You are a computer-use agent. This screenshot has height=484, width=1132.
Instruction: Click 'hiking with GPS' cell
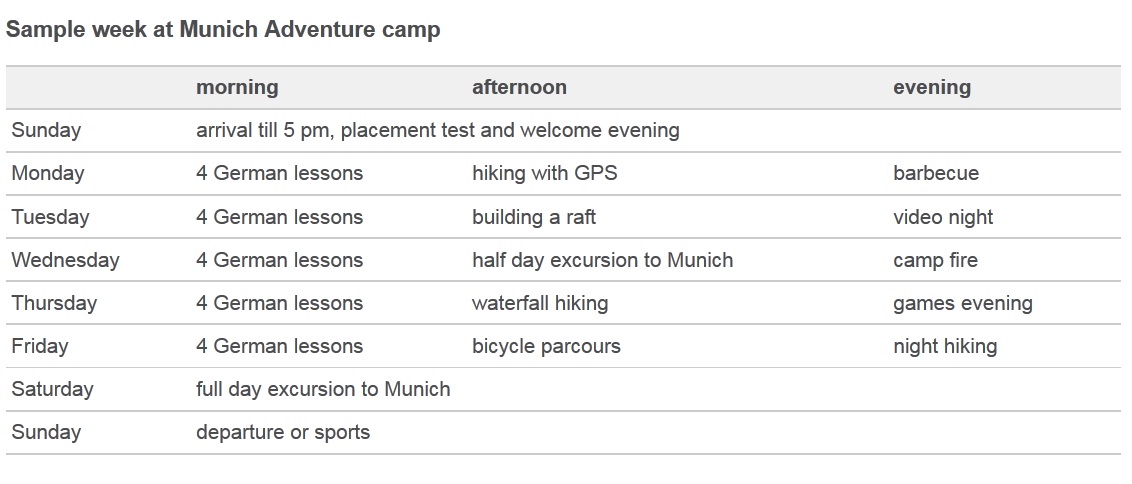(544, 173)
